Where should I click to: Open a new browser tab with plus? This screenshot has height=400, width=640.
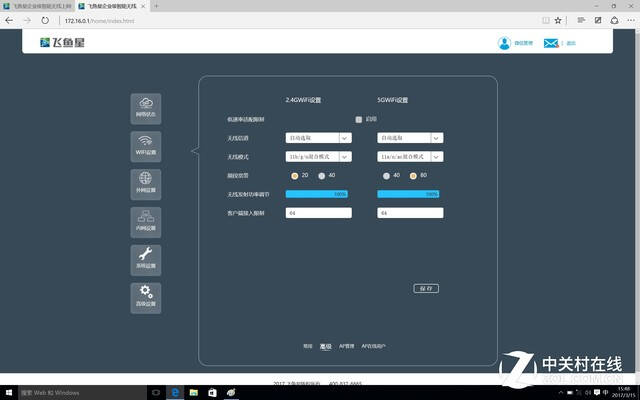(156, 6)
